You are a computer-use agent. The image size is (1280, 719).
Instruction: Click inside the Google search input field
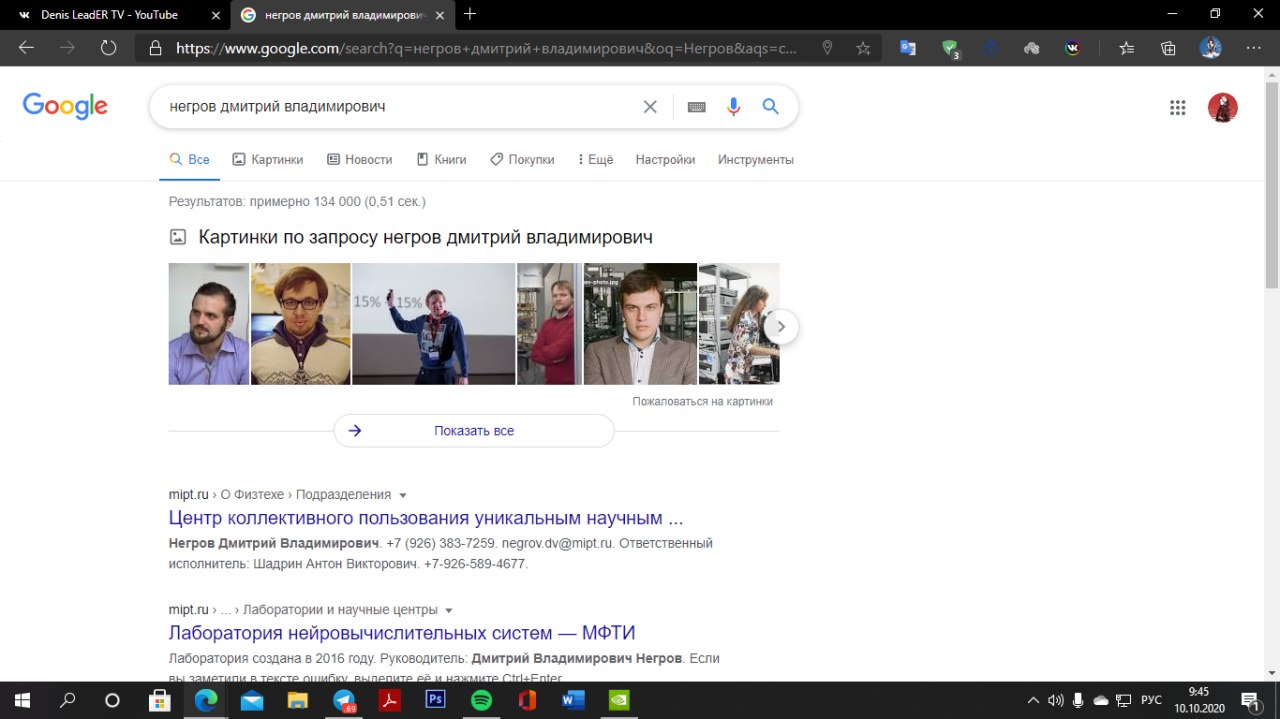(x=400, y=107)
